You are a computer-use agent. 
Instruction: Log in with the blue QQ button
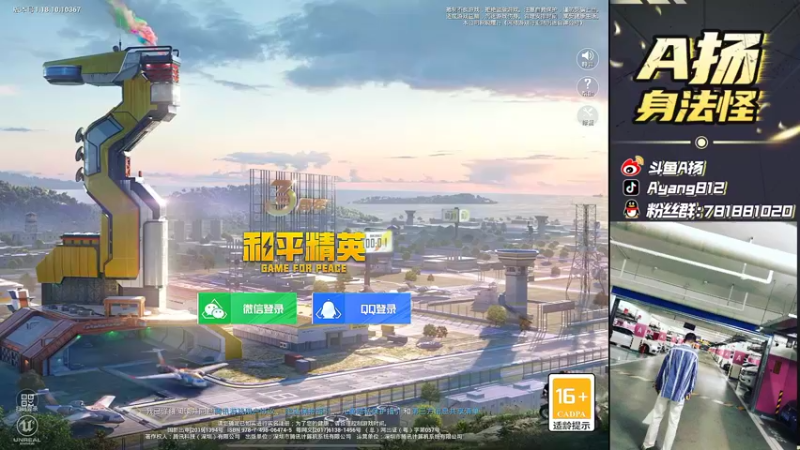coord(361,308)
